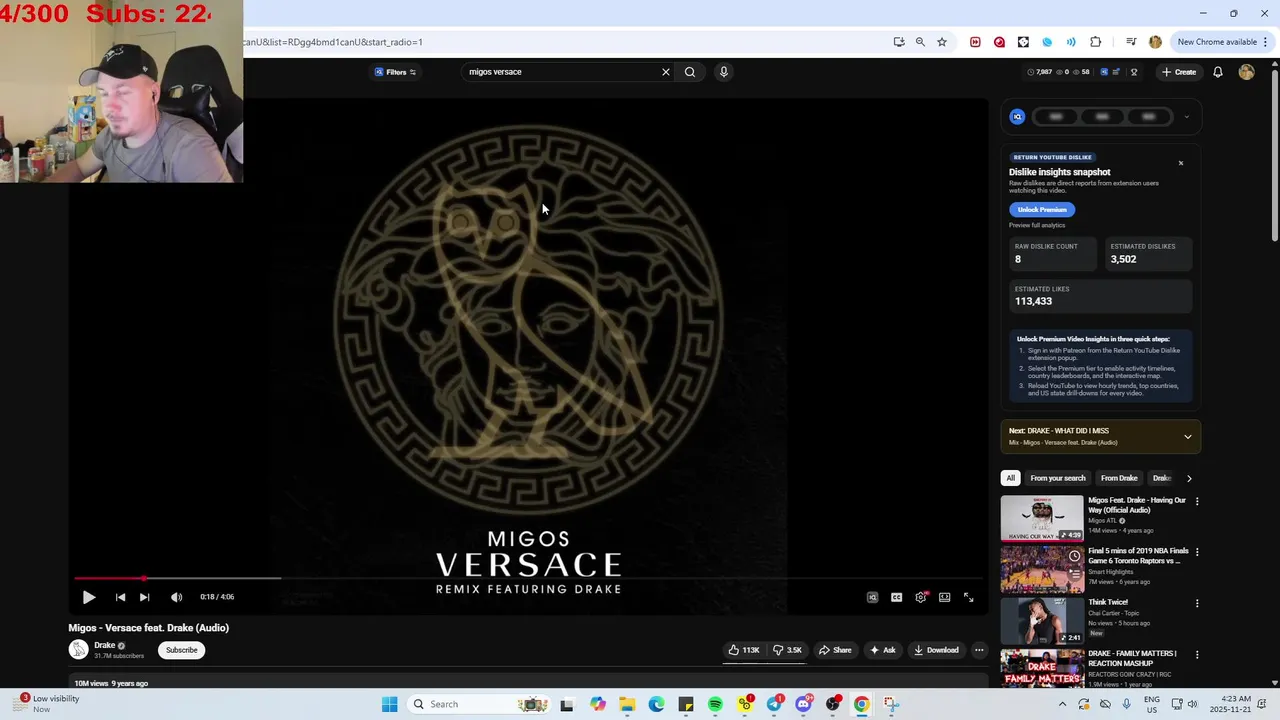Viewport: 1280px width, 720px height.
Task: Select the 'From your search' chip
Action: pyautogui.click(x=1058, y=478)
